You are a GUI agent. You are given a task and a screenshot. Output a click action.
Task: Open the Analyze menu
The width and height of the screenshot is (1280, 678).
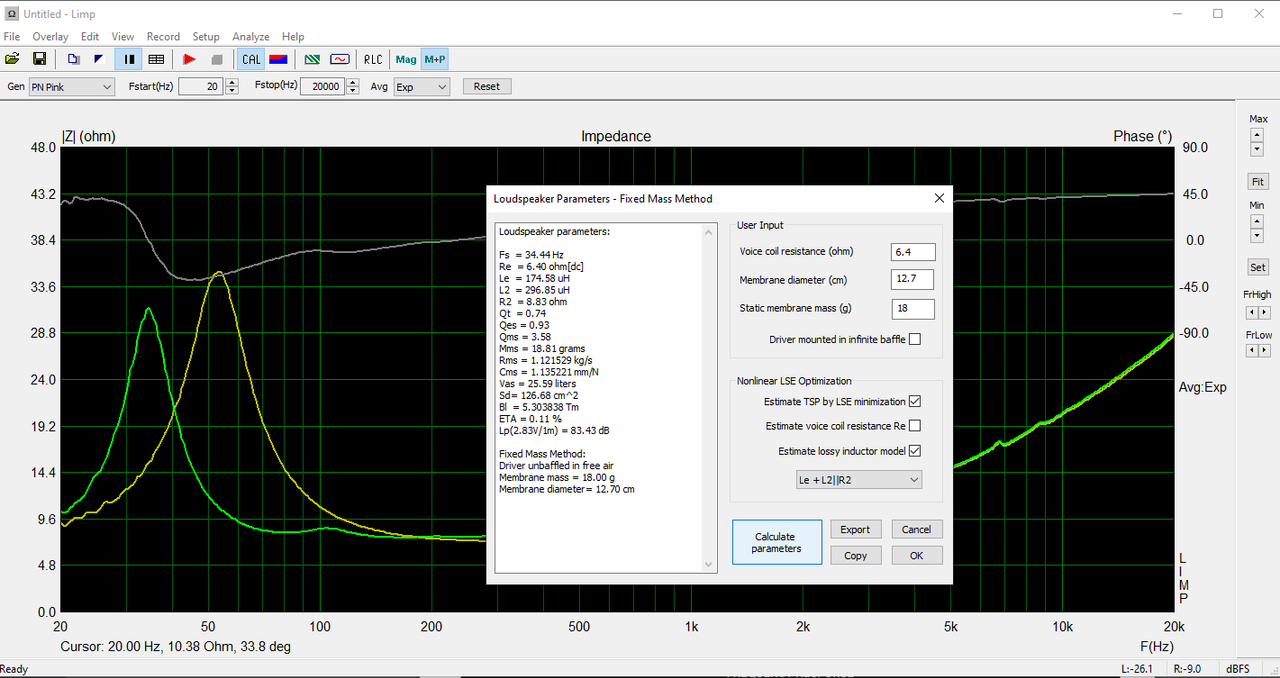point(251,37)
